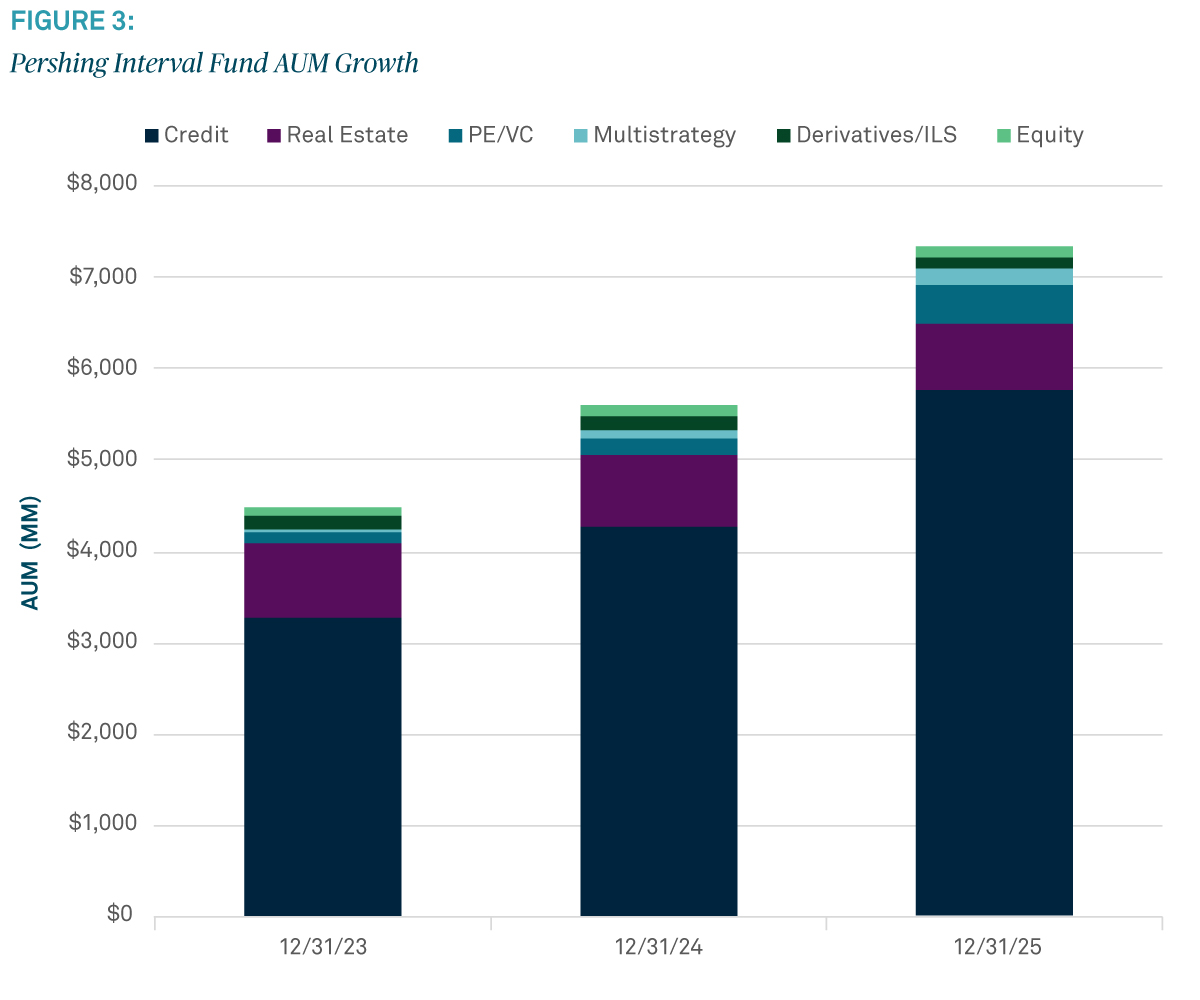Select the PE/VC legend marker
The height and width of the screenshot is (1000, 1200).
pyautogui.click(x=453, y=134)
